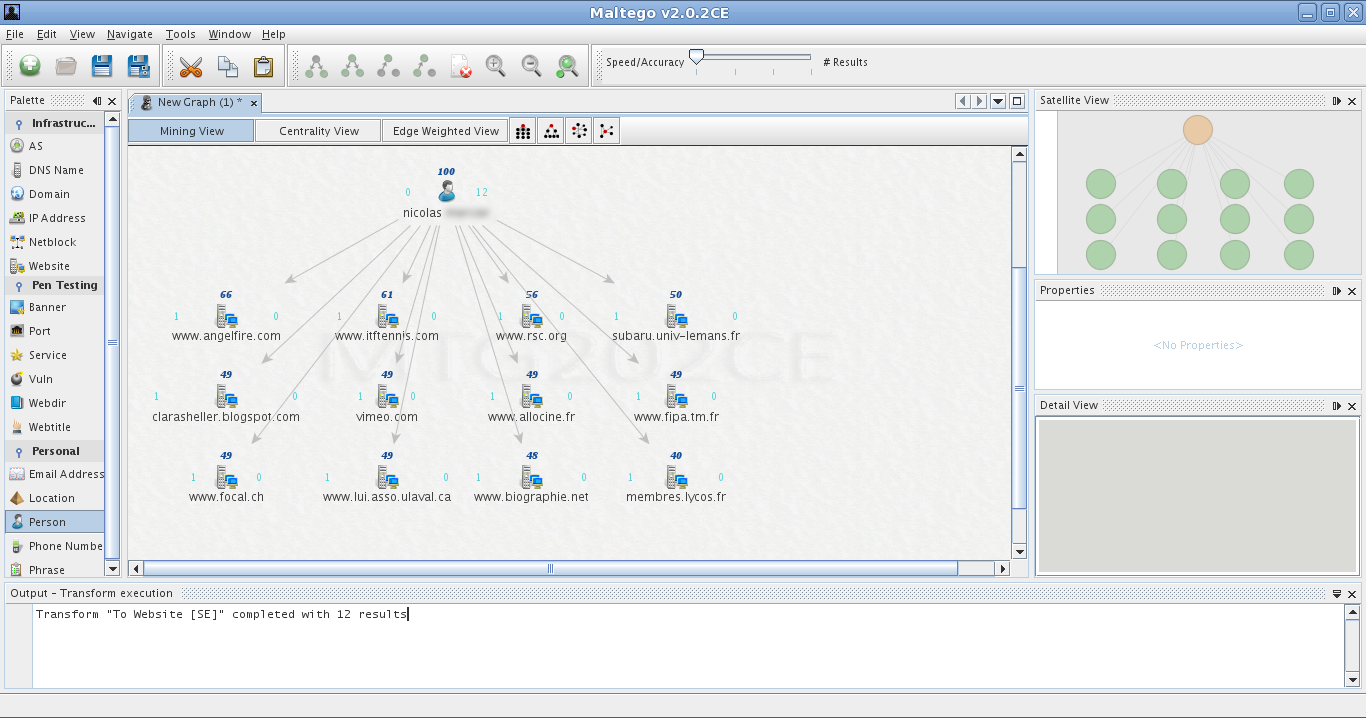Open the Tools menu
Image resolution: width=1366 pixels, height=718 pixels.
pyautogui.click(x=180, y=34)
